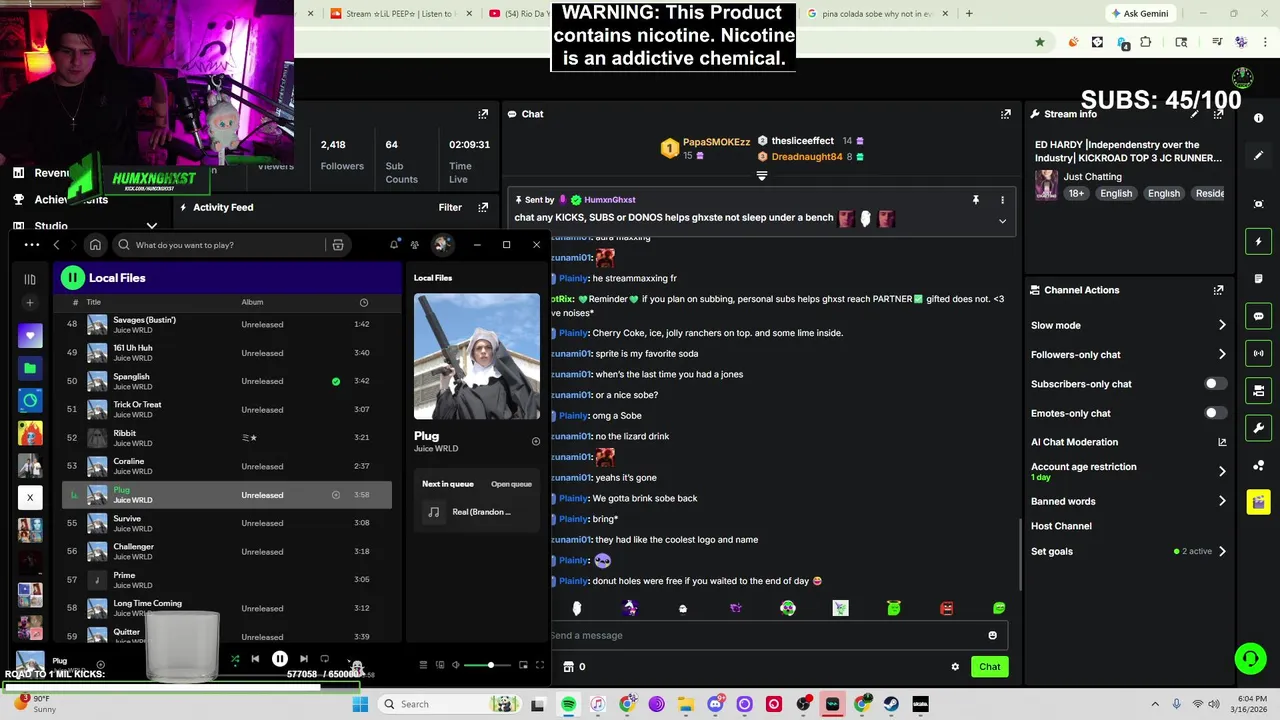Open the yellow clip icon in right sidebar
The height and width of the screenshot is (720, 1280).
coord(1258,502)
